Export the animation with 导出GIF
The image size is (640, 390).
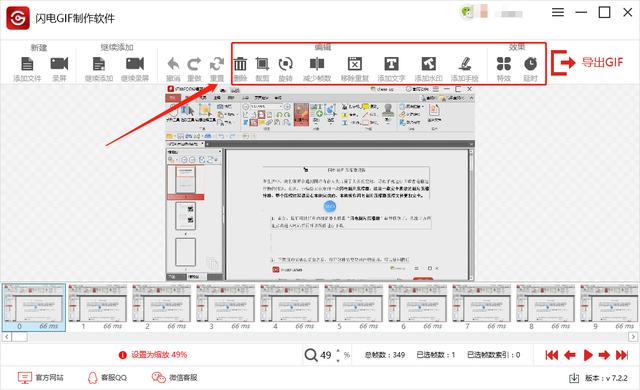tap(587, 62)
